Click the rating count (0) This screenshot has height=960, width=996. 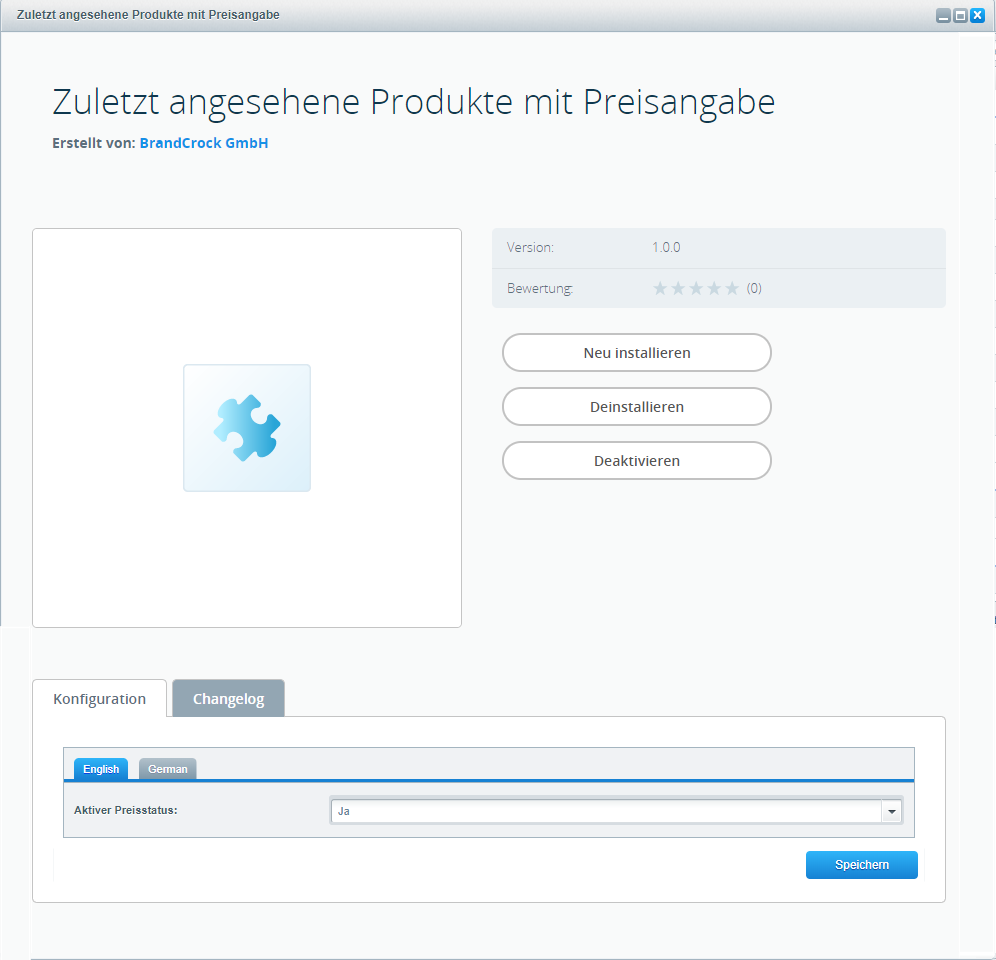pyautogui.click(x=754, y=288)
